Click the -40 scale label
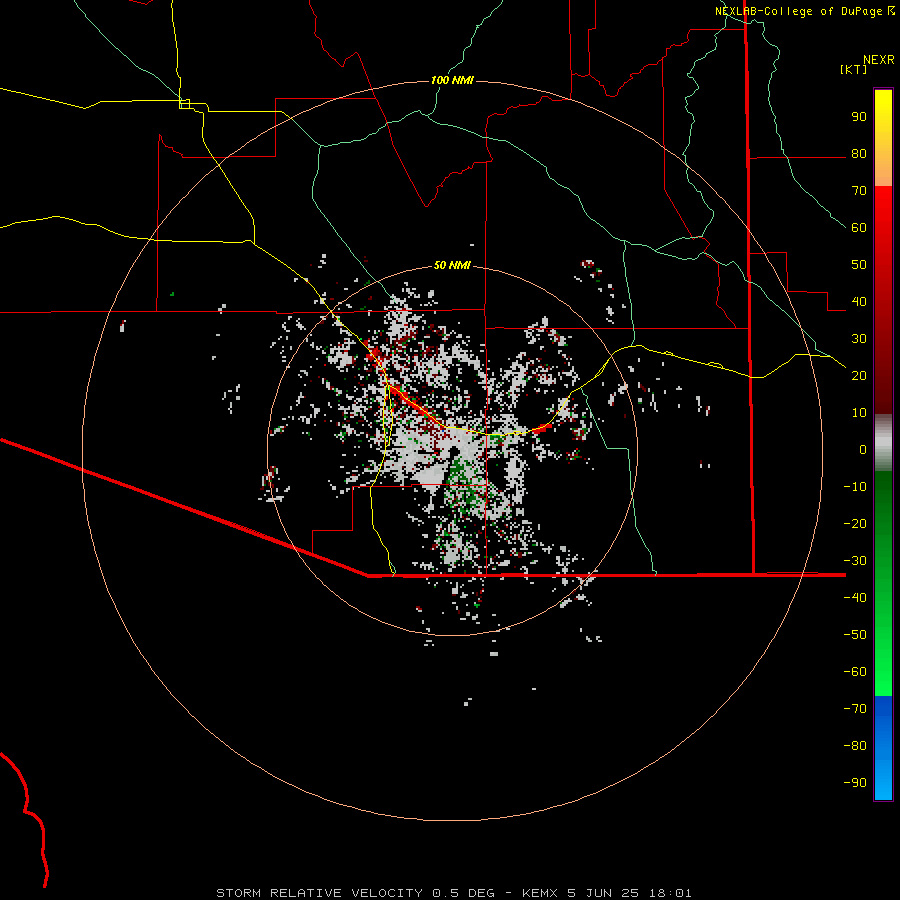The width and height of the screenshot is (900, 900). [x=855, y=598]
